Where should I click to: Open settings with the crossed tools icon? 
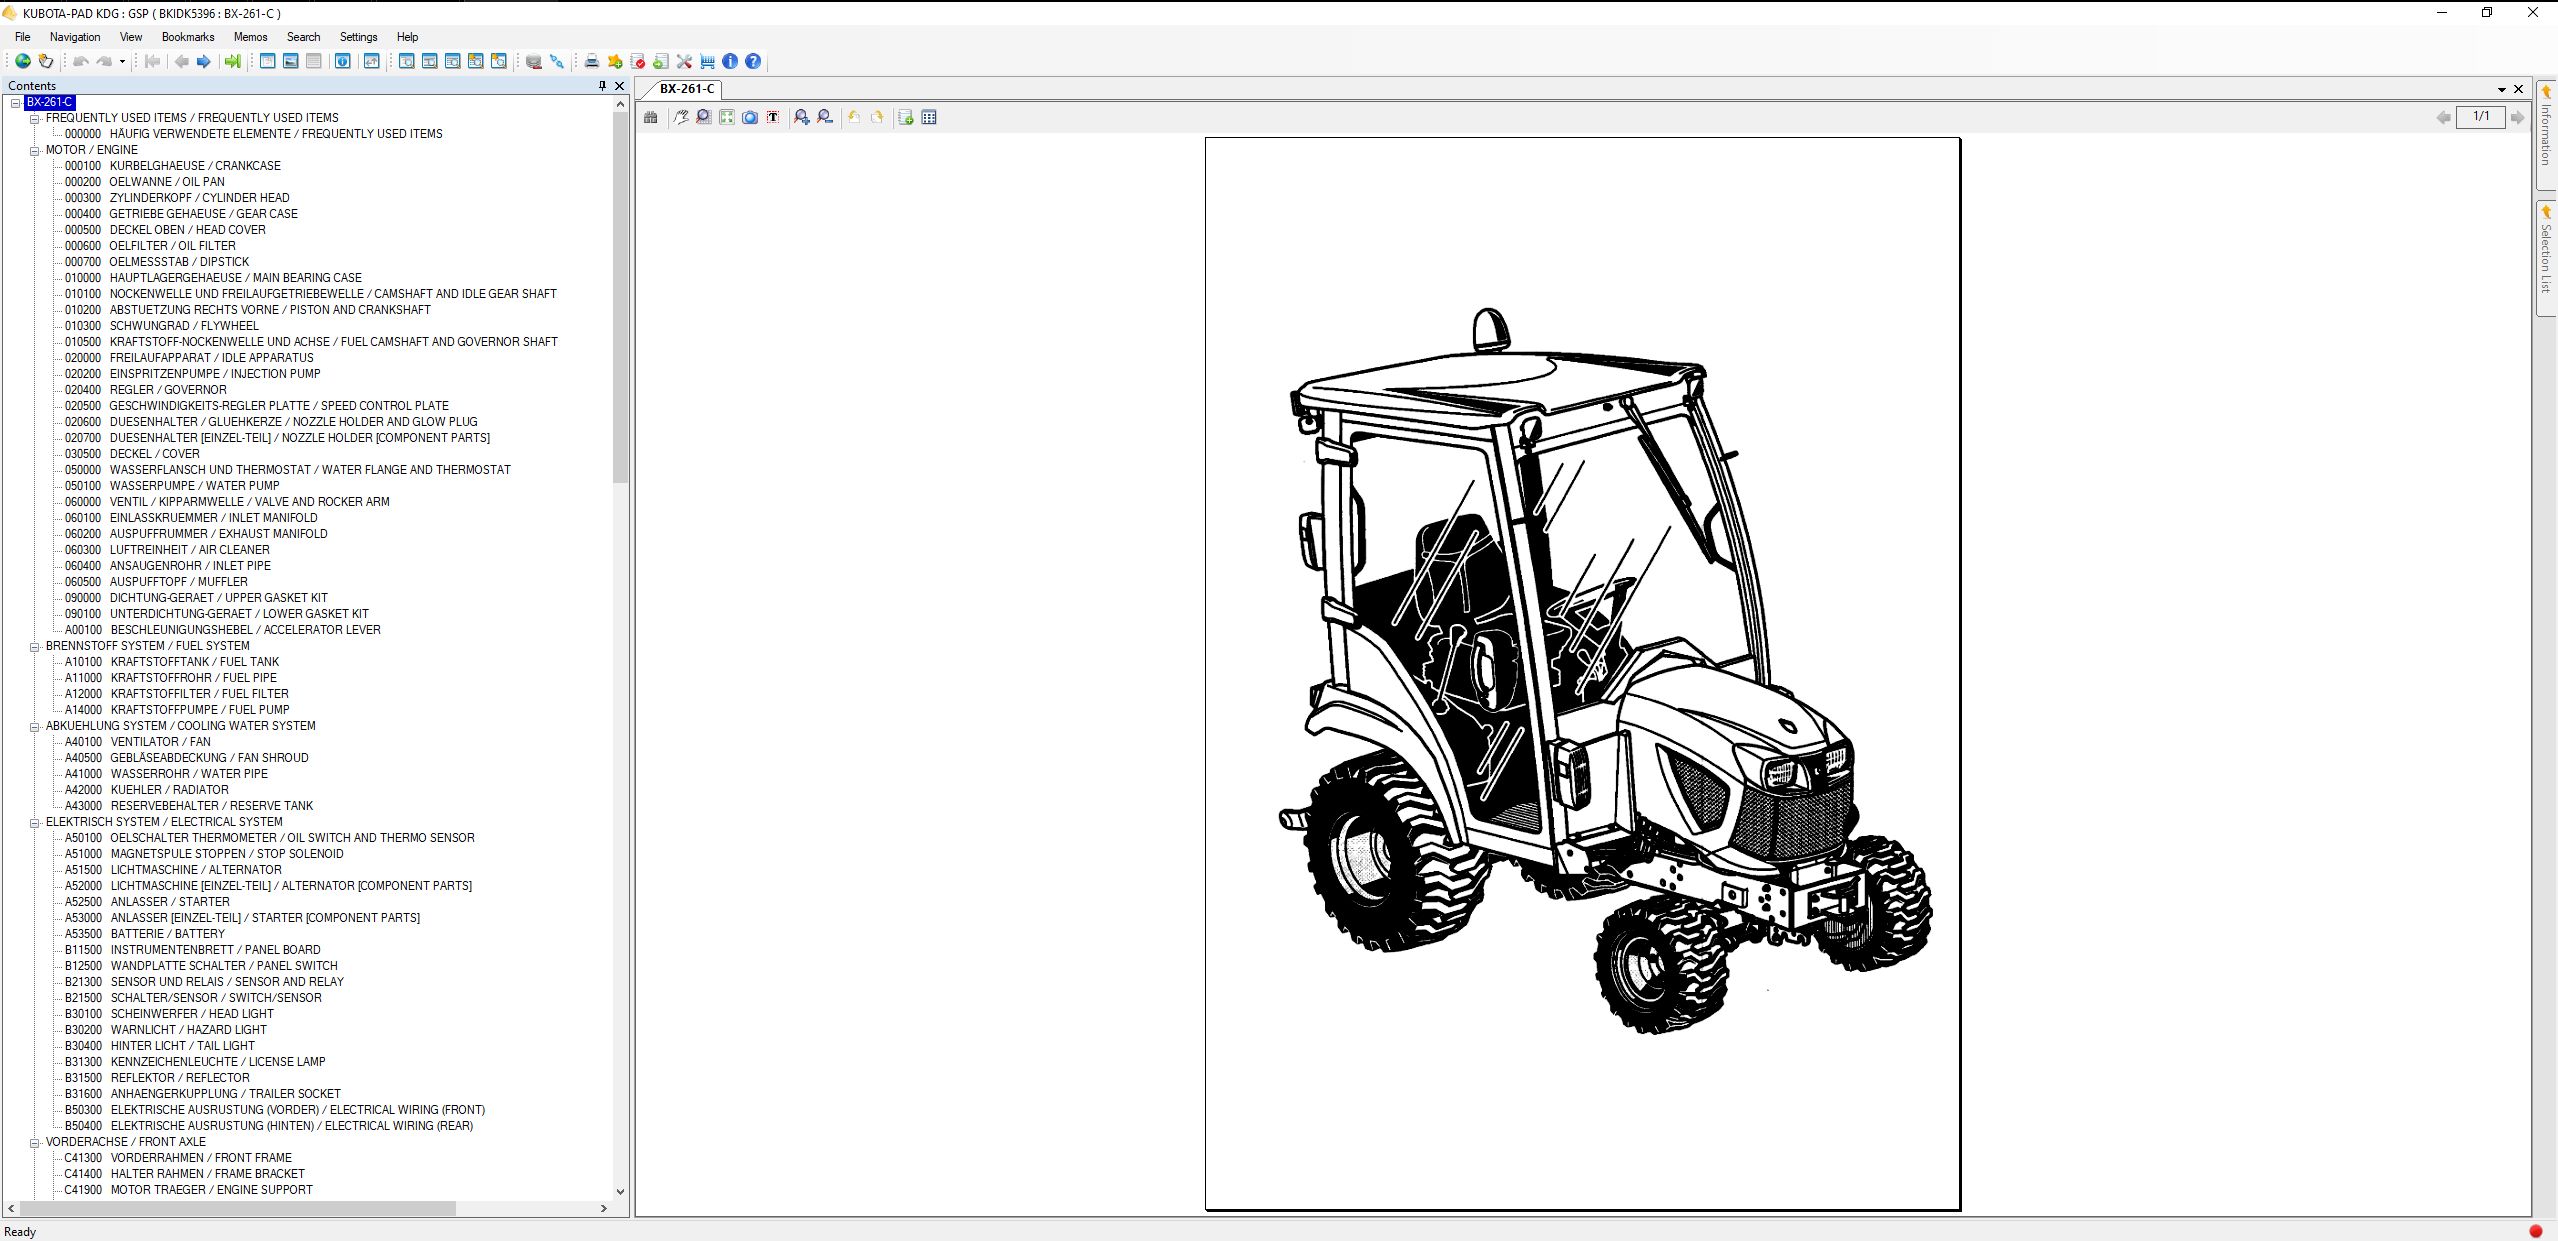(684, 61)
